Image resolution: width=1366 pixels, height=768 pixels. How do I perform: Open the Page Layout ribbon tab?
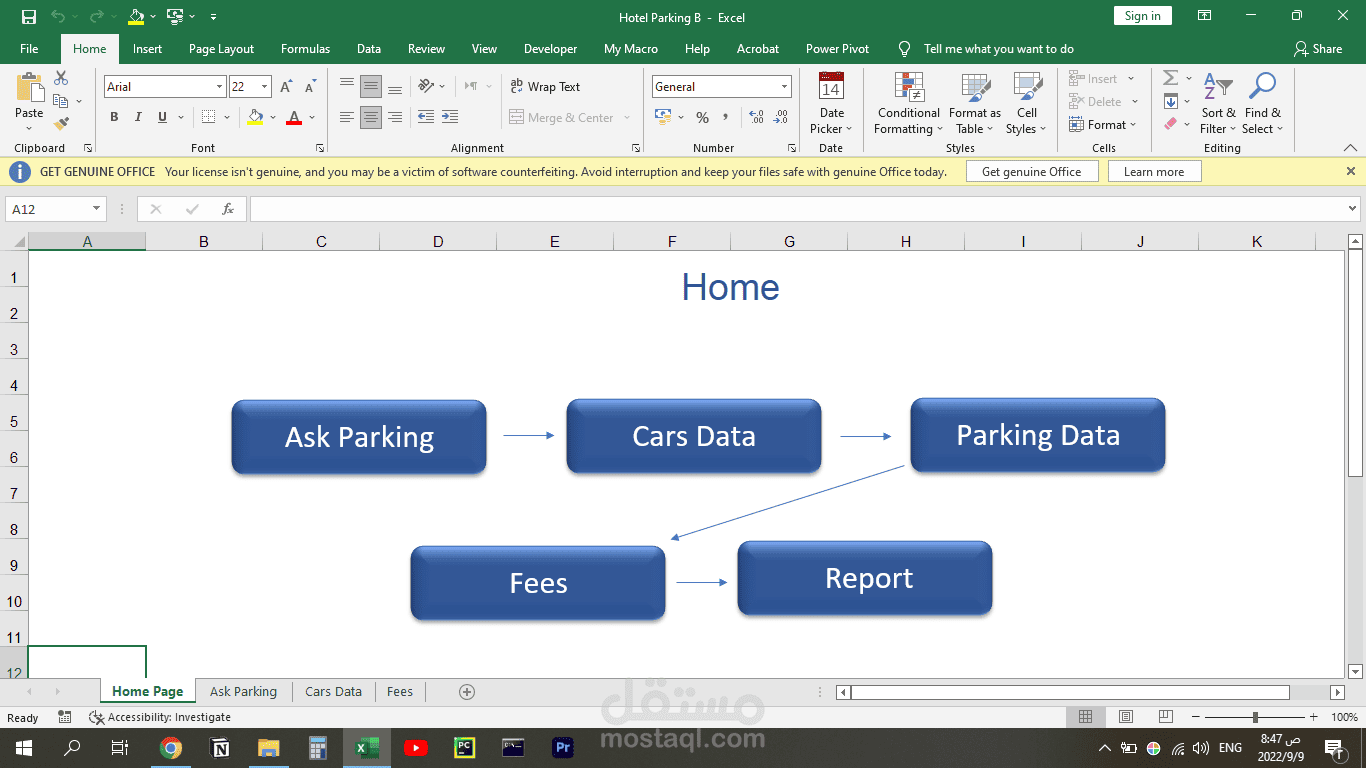click(221, 49)
